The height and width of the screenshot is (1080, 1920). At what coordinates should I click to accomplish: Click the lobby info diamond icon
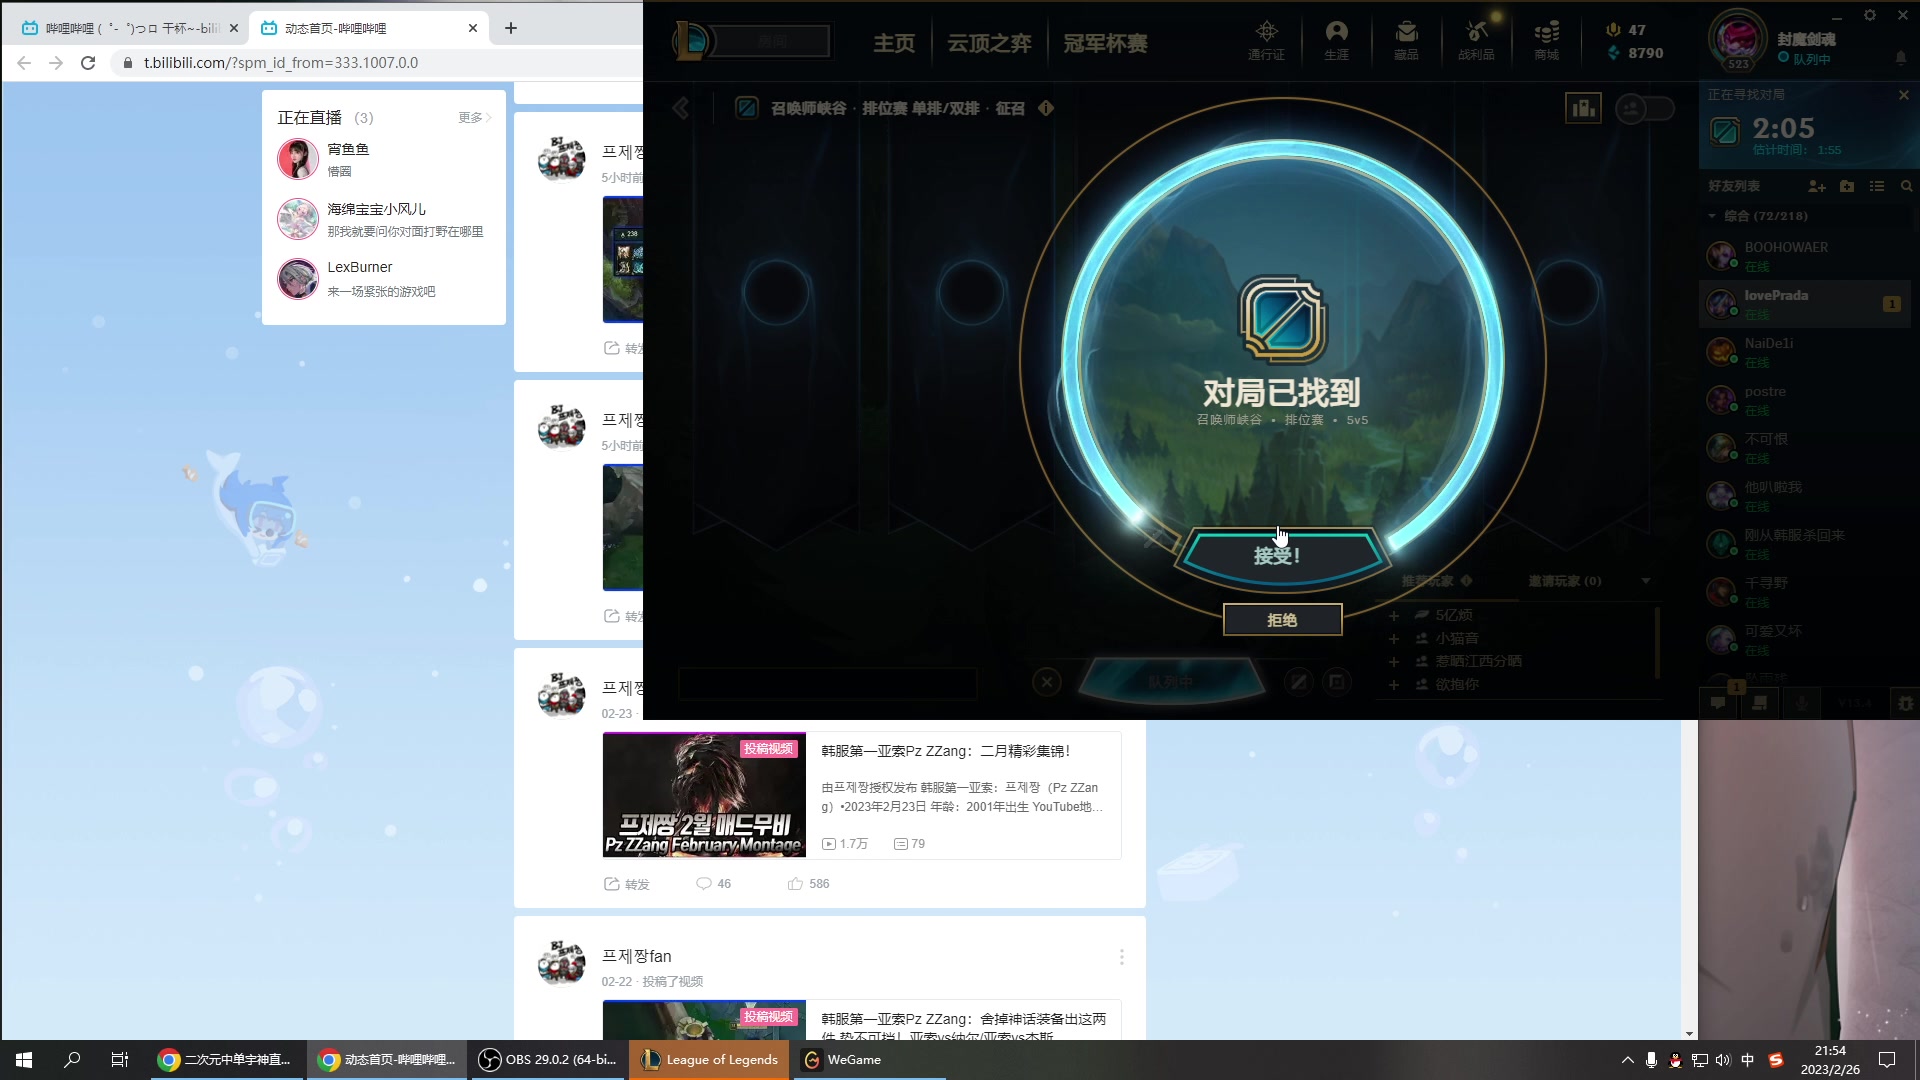point(1046,108)
